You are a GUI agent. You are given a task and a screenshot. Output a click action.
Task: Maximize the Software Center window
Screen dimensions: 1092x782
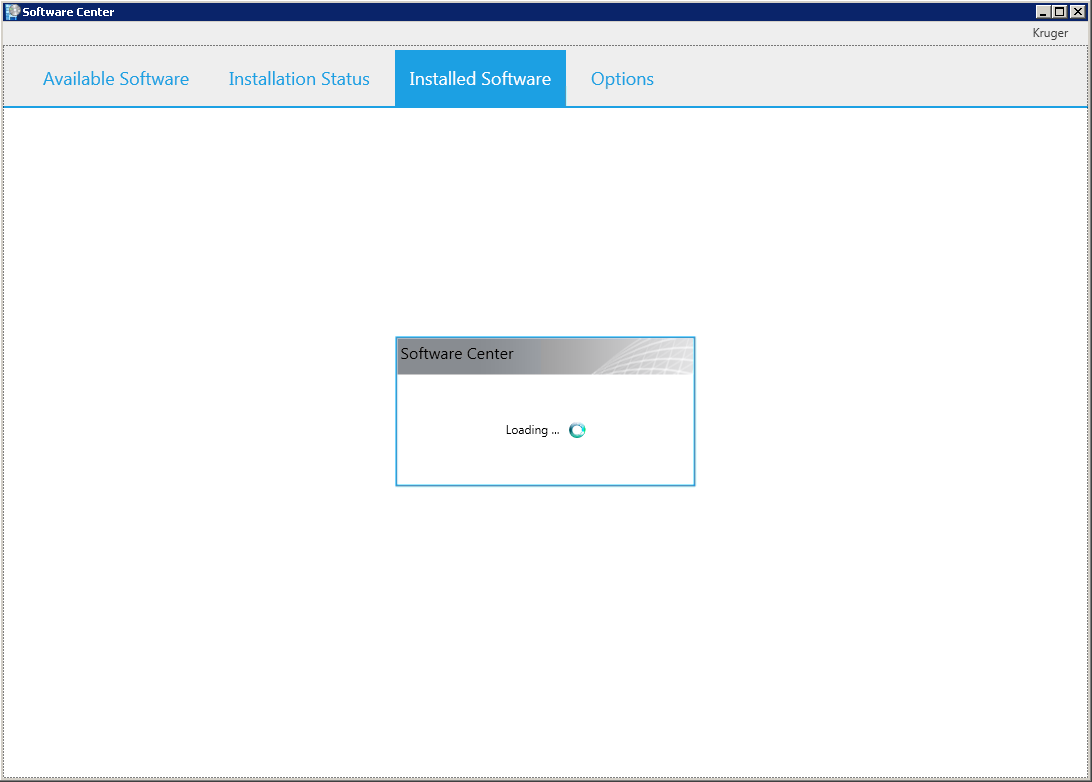pos(1059,12)
